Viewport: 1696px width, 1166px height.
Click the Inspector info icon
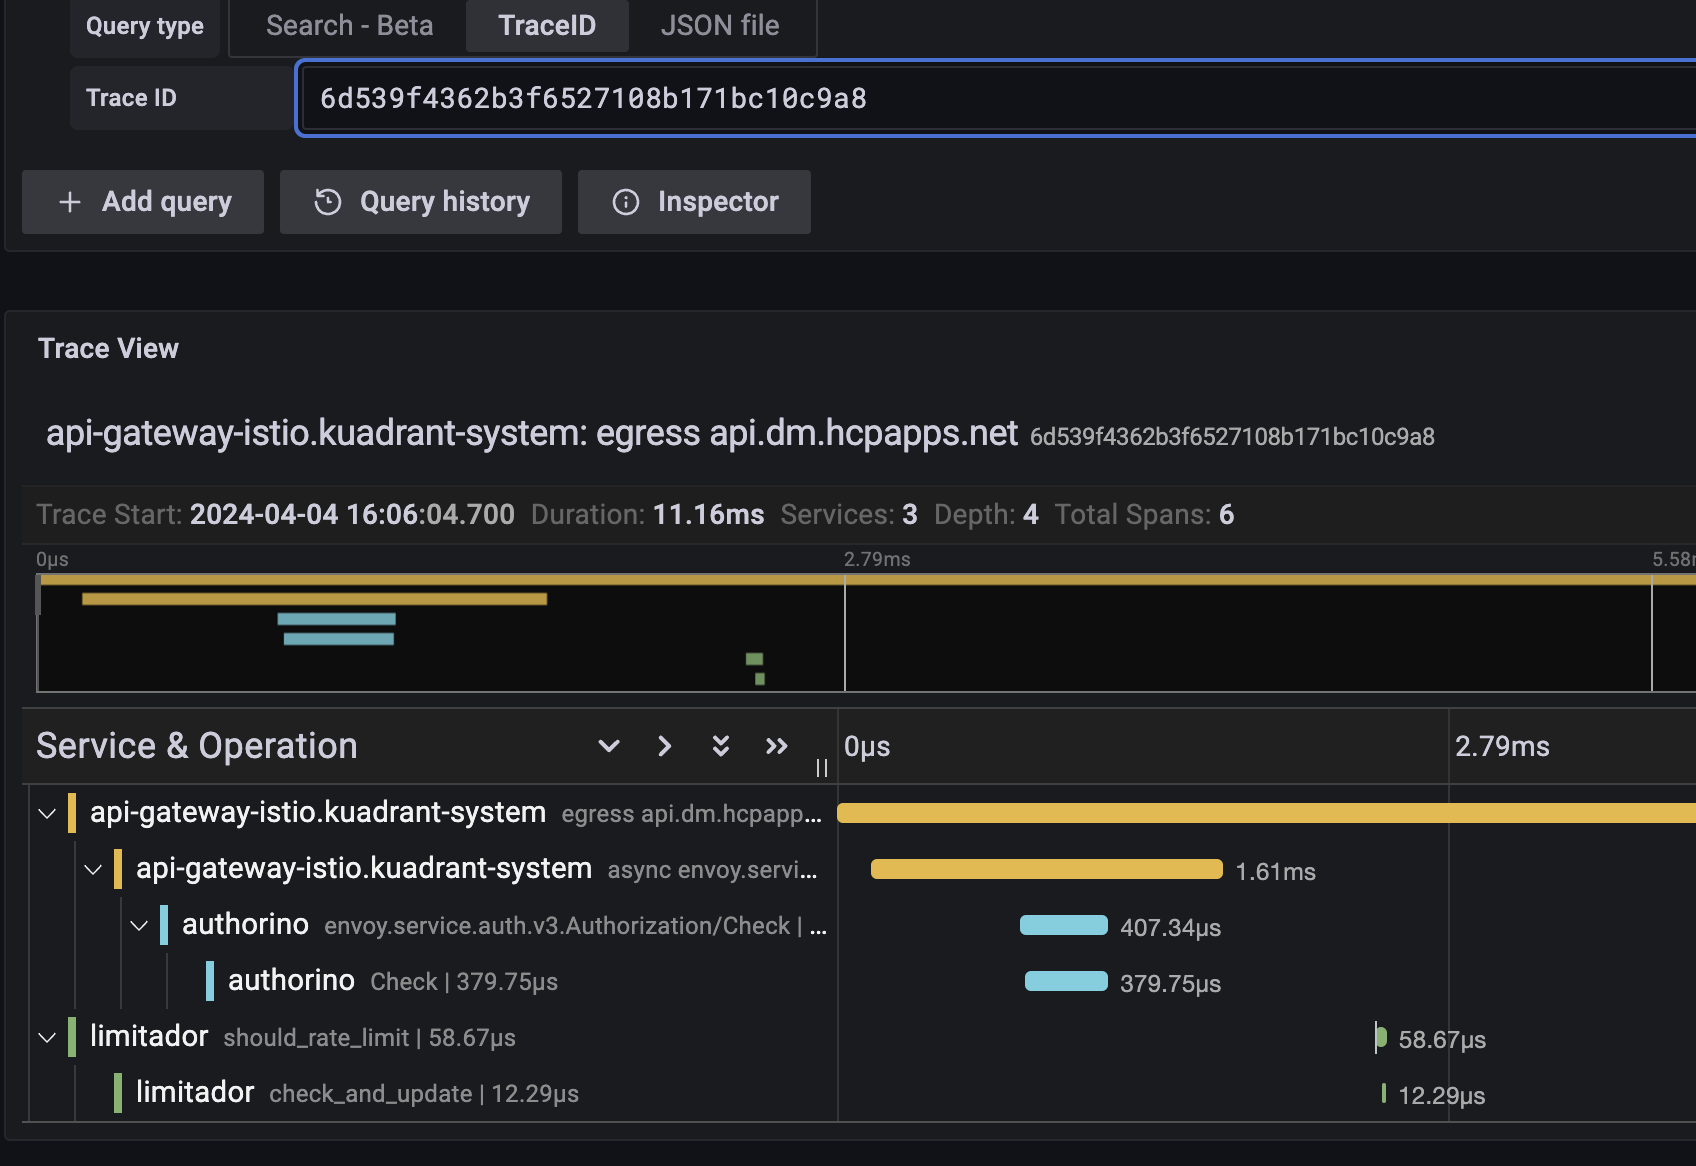pyautogui.click(x=625, y=202)
